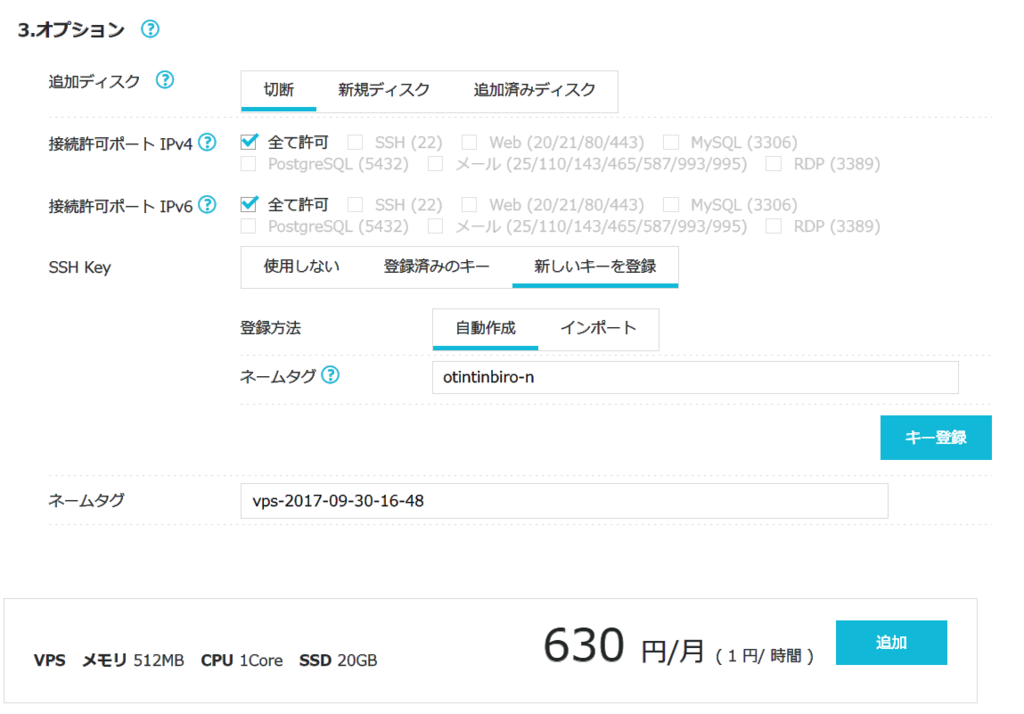Open help icon for 接続許可ポート IPv4

coord(207,142)
